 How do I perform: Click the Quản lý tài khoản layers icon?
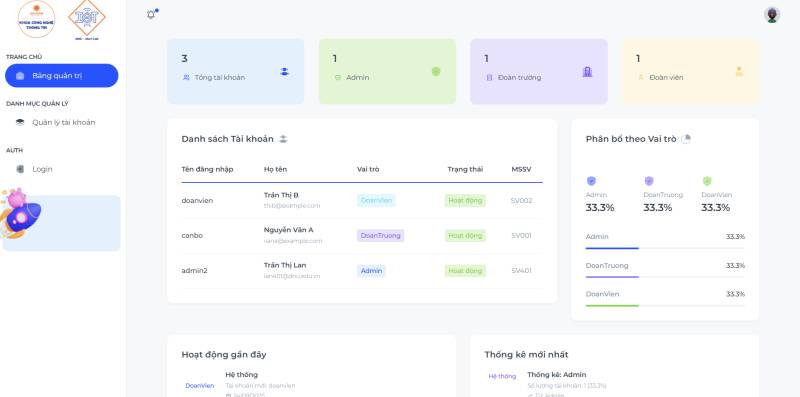pyautogui.click(x=20, y=122)
